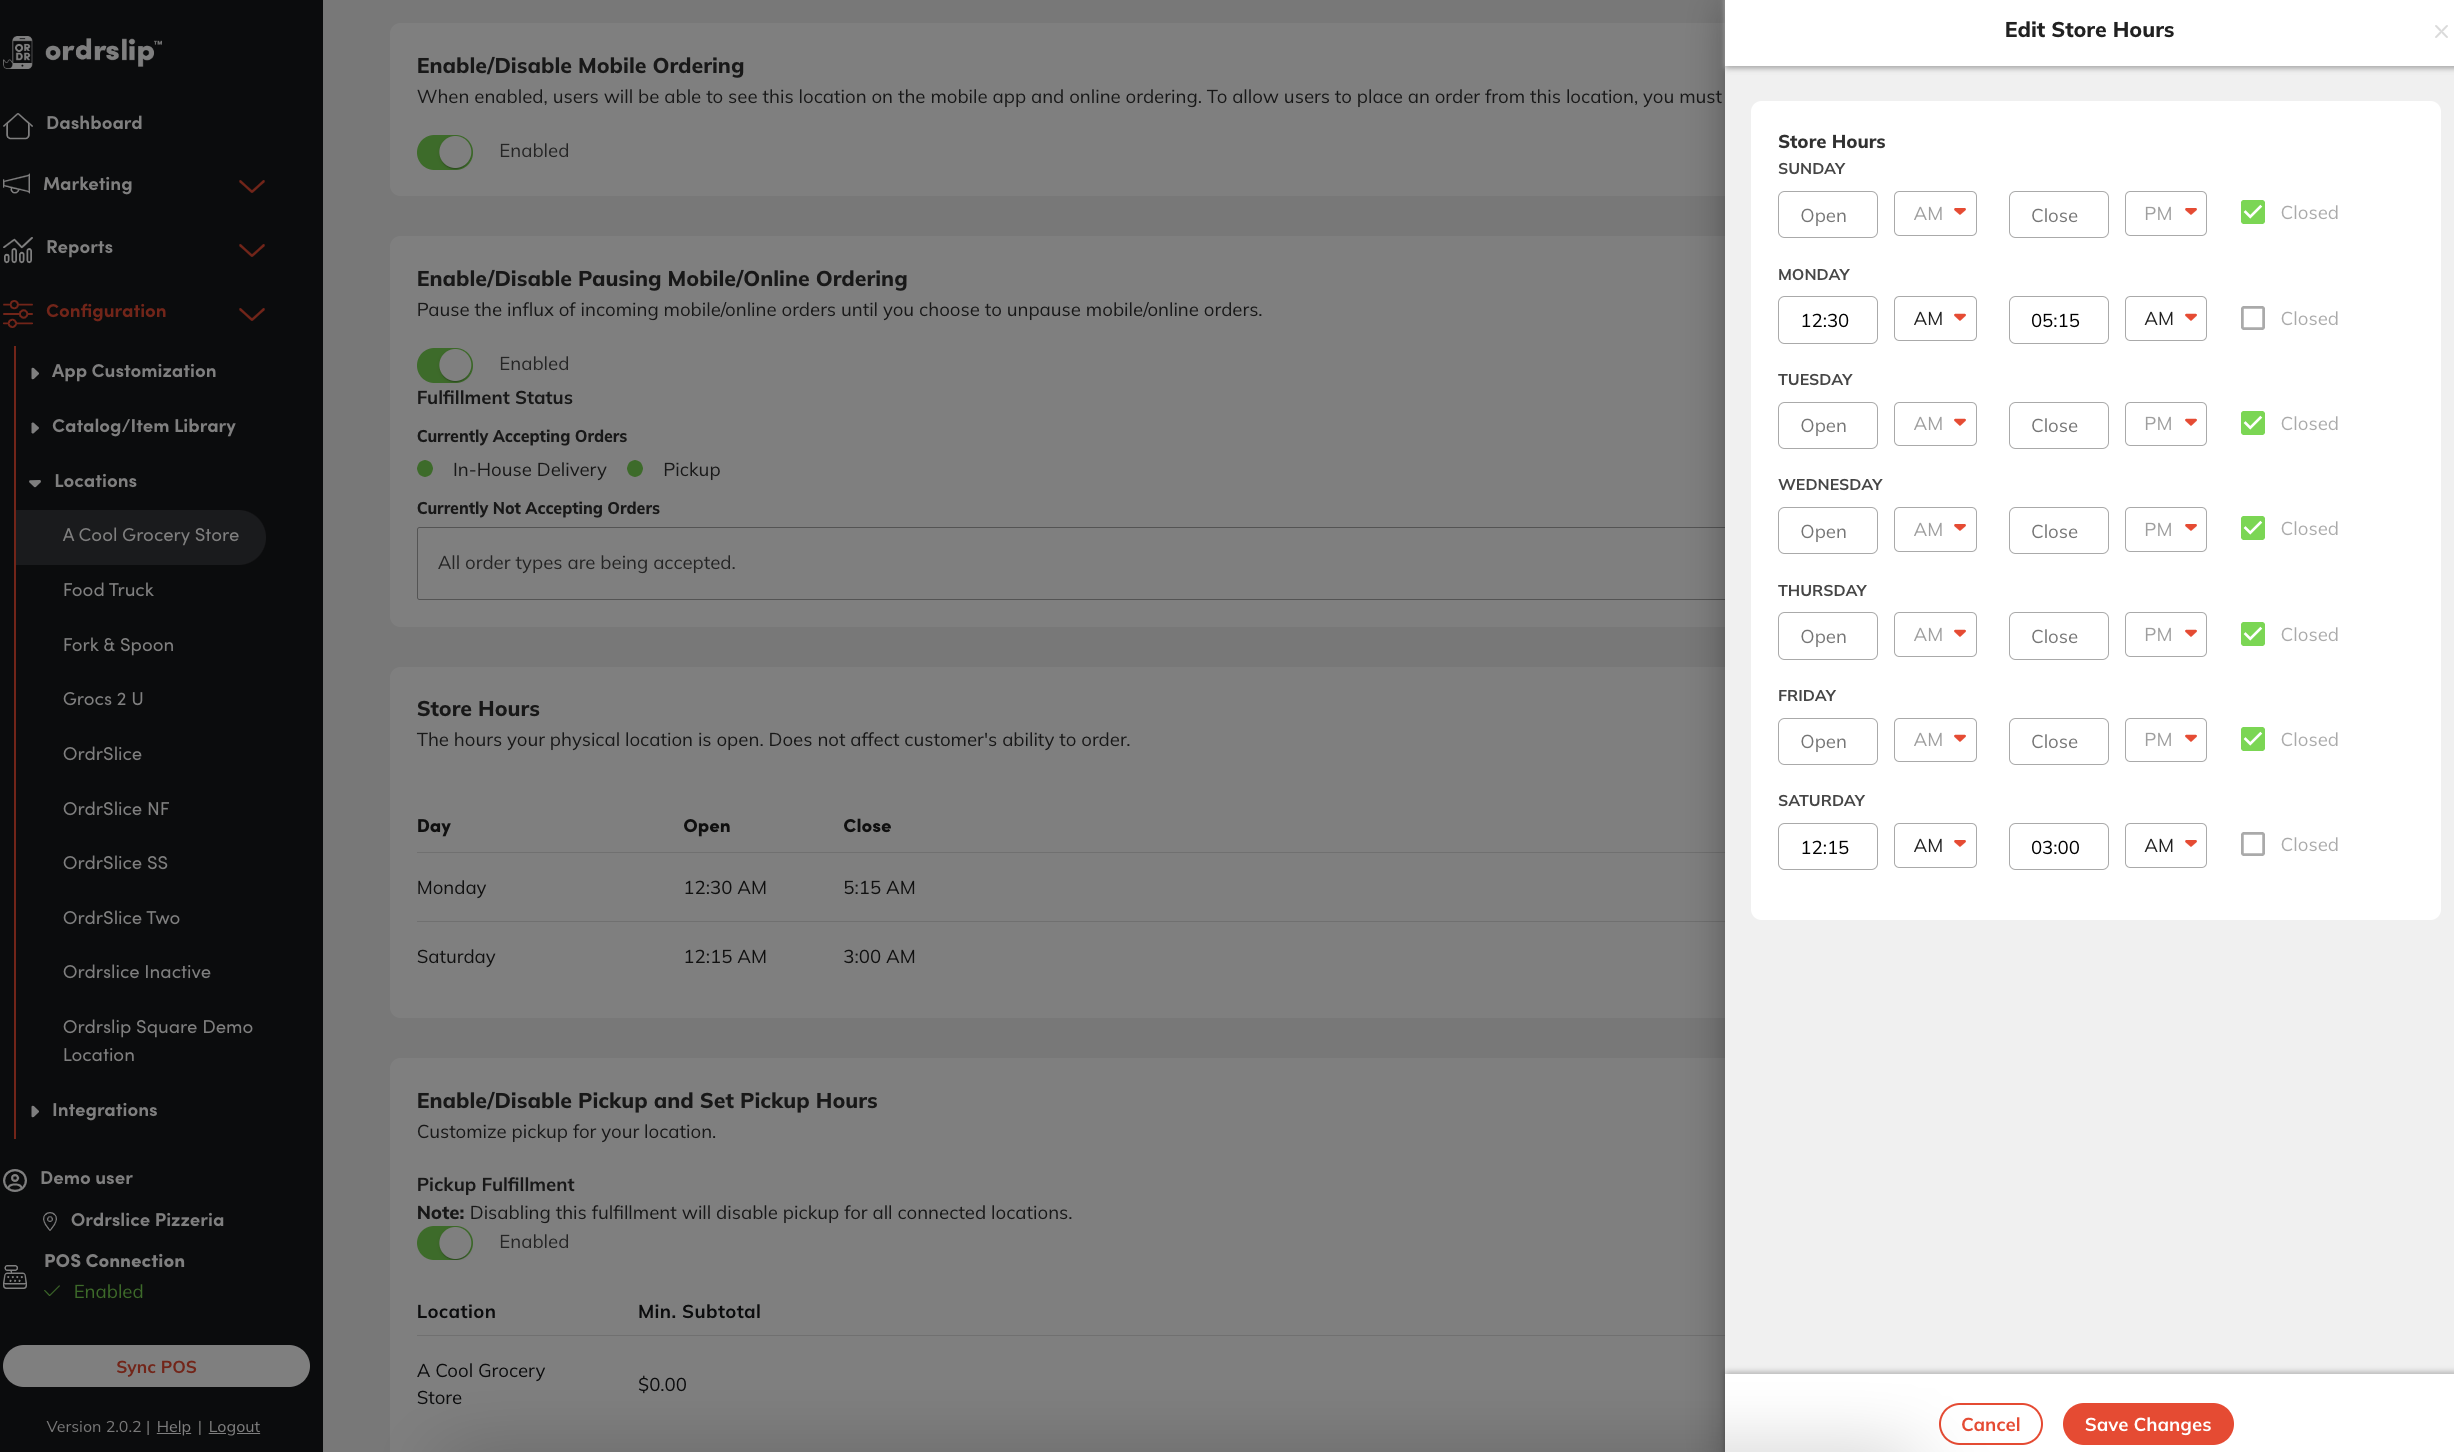Click the Dashboard home icon

point(18,125)
